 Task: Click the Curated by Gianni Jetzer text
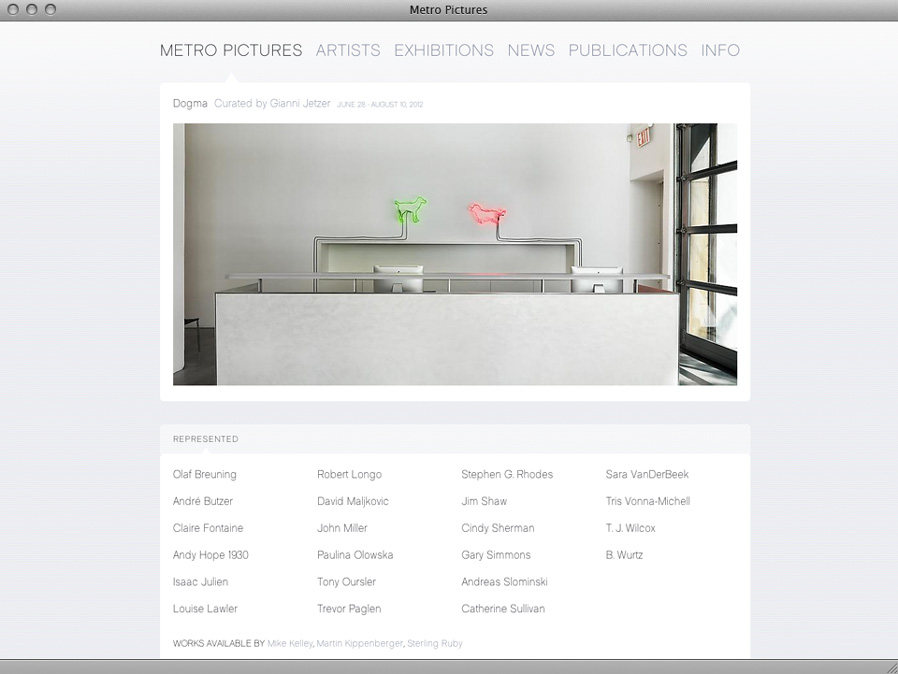click(x=272, y=104)
